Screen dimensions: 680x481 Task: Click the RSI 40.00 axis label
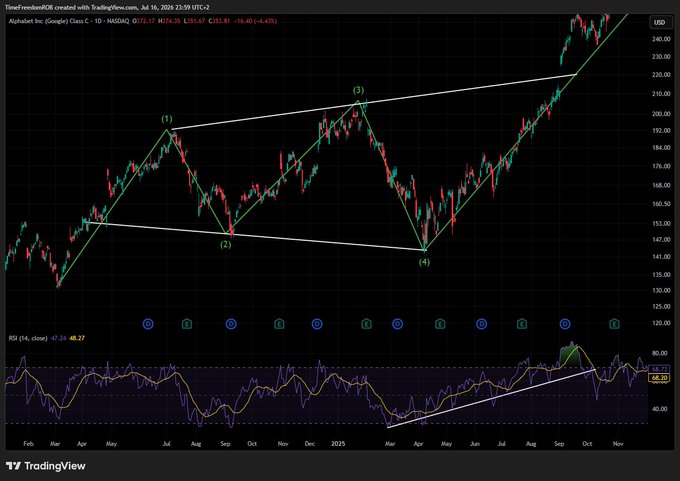[x=659, y=409]
